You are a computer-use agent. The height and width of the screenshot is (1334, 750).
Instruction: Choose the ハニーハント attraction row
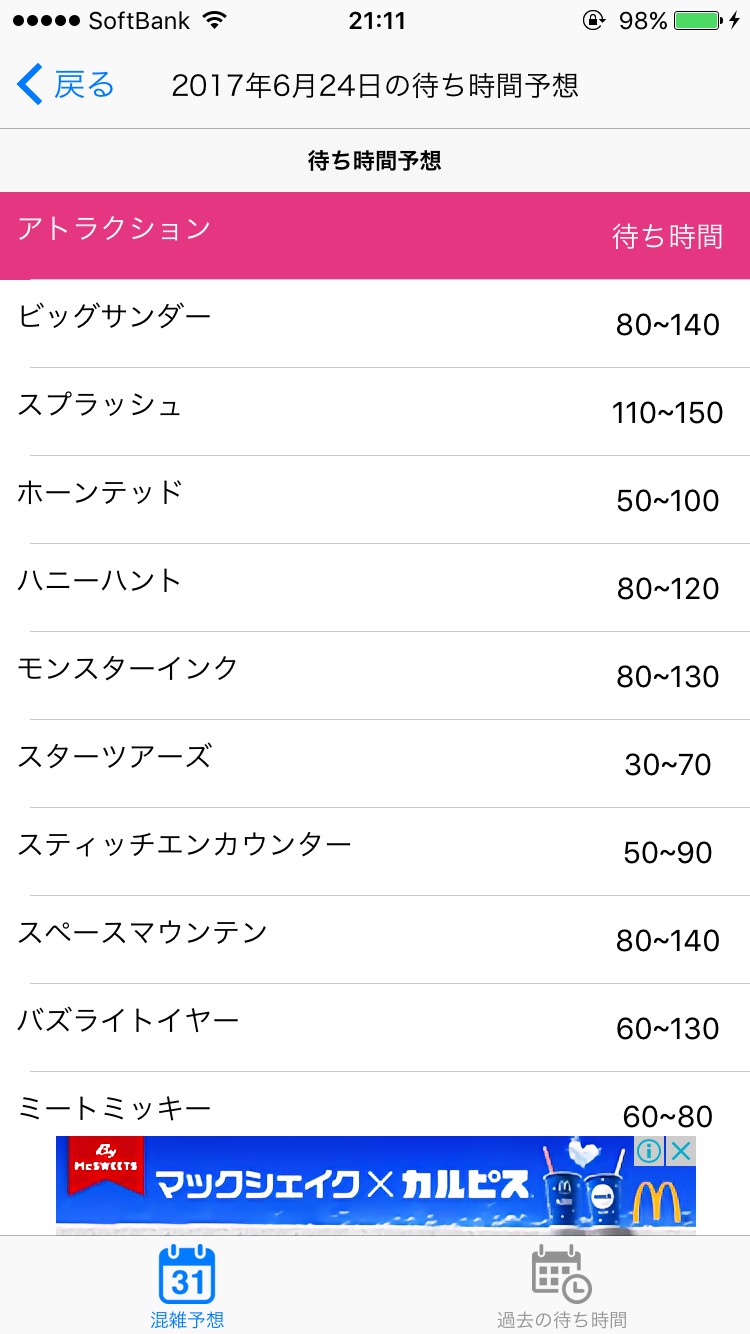click(x=375, y=587)
